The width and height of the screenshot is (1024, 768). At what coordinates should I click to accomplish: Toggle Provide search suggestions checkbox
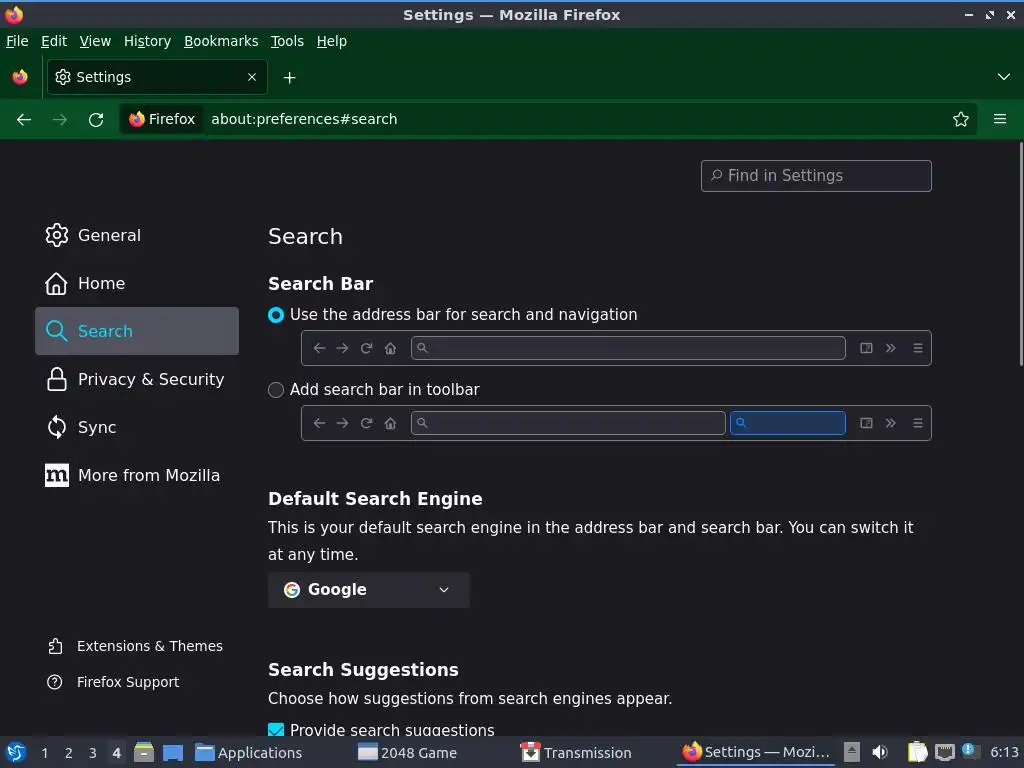pos(276,730)
